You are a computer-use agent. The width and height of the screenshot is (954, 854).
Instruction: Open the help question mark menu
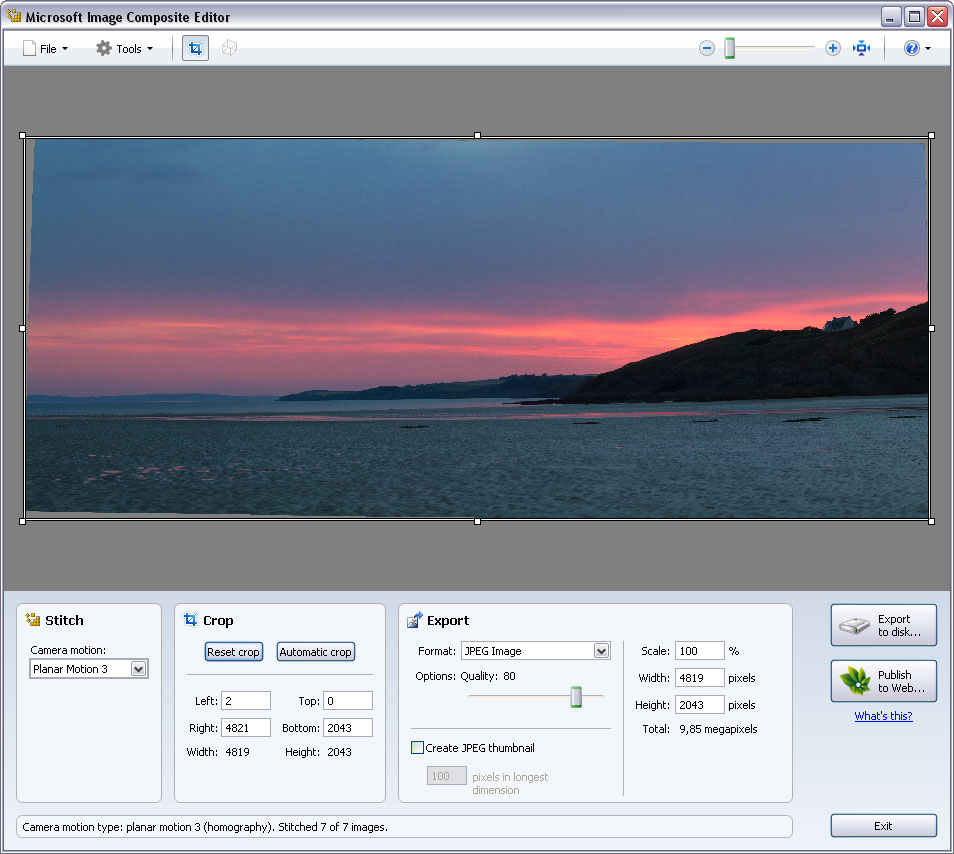(x=916, y=48)
